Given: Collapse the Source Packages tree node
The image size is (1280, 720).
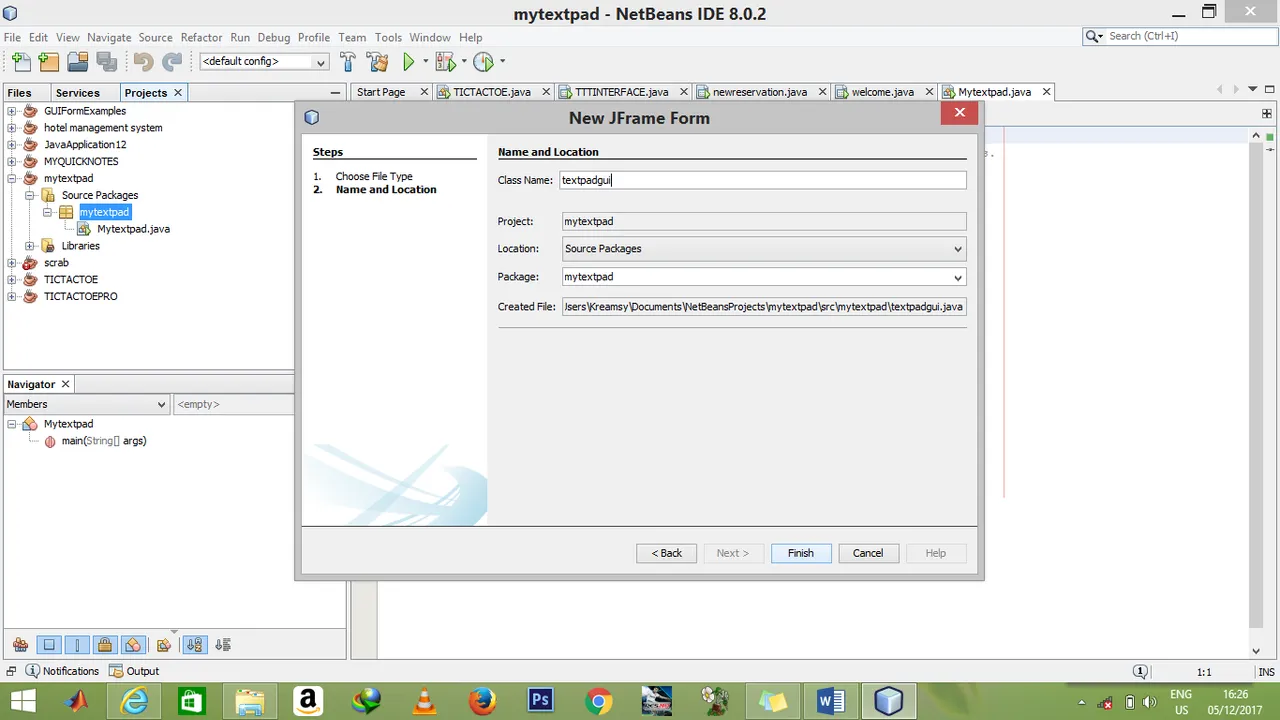Looking at the screenshot, I should 30,195.
